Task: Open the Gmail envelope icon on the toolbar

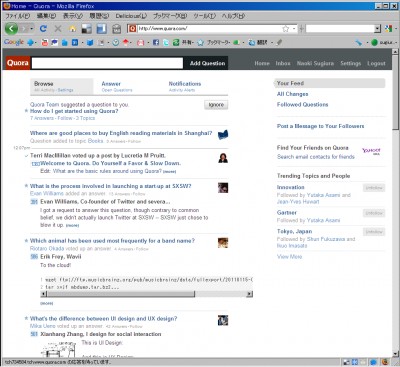Action: 141,42
